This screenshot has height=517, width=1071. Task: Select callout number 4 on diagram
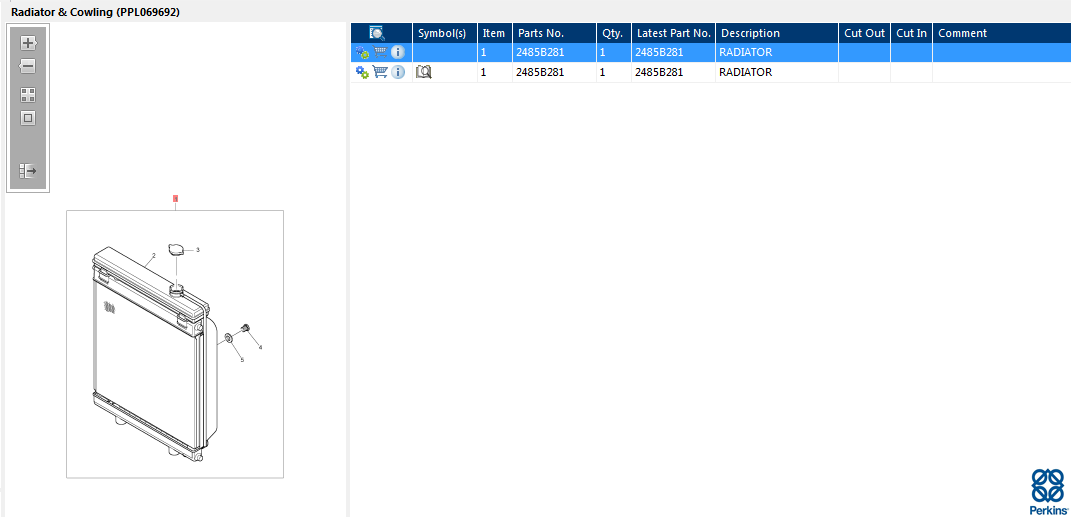(x=260, y=347)
